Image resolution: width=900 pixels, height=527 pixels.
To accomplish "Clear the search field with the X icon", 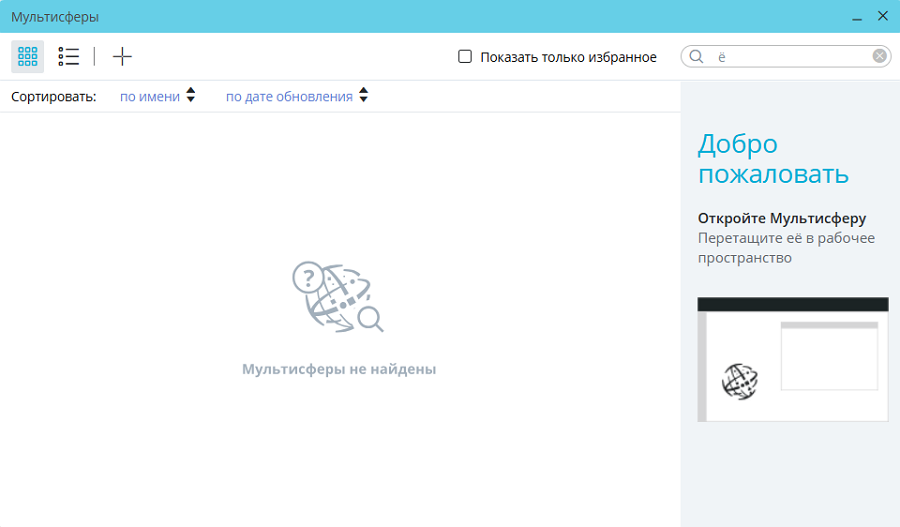I will point(879,56).
